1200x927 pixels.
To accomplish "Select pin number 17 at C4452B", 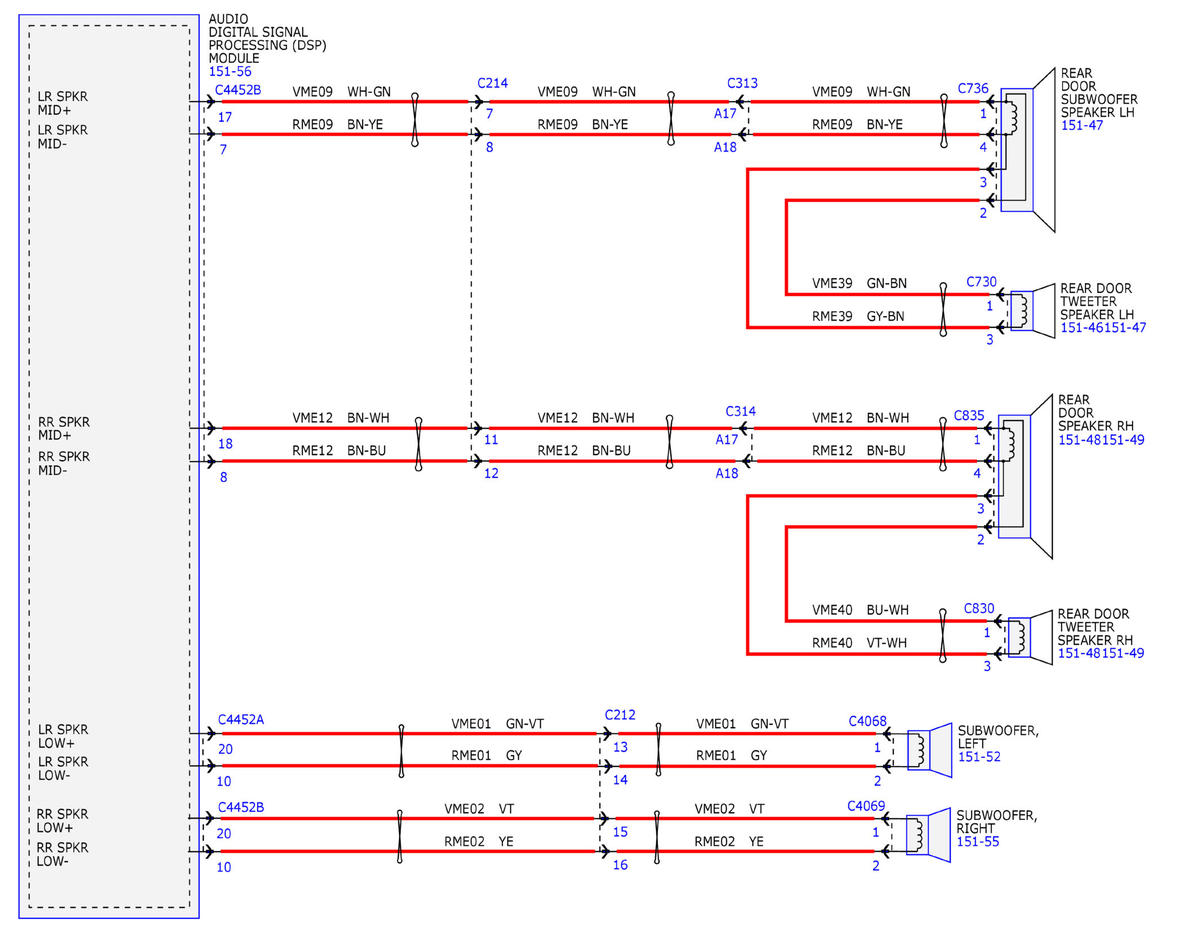I will coord(224,117).
